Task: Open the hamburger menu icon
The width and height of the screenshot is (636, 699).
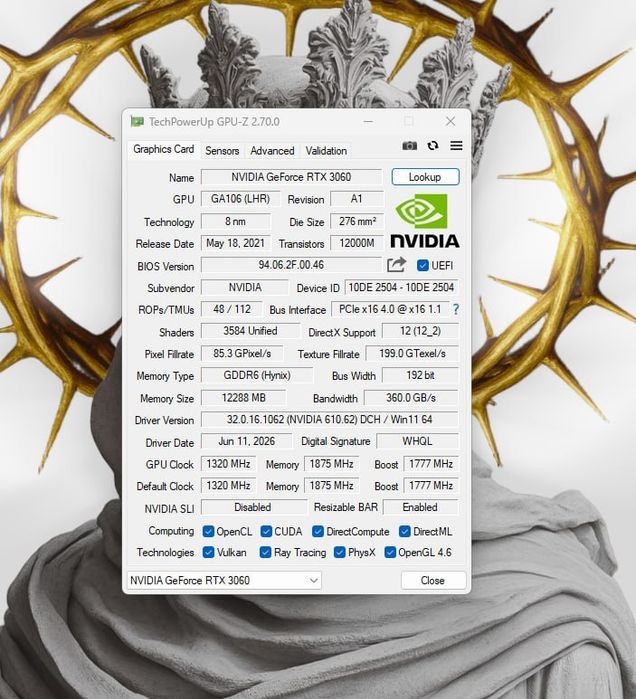Action: pyautogui.click(x=456, y=146)
